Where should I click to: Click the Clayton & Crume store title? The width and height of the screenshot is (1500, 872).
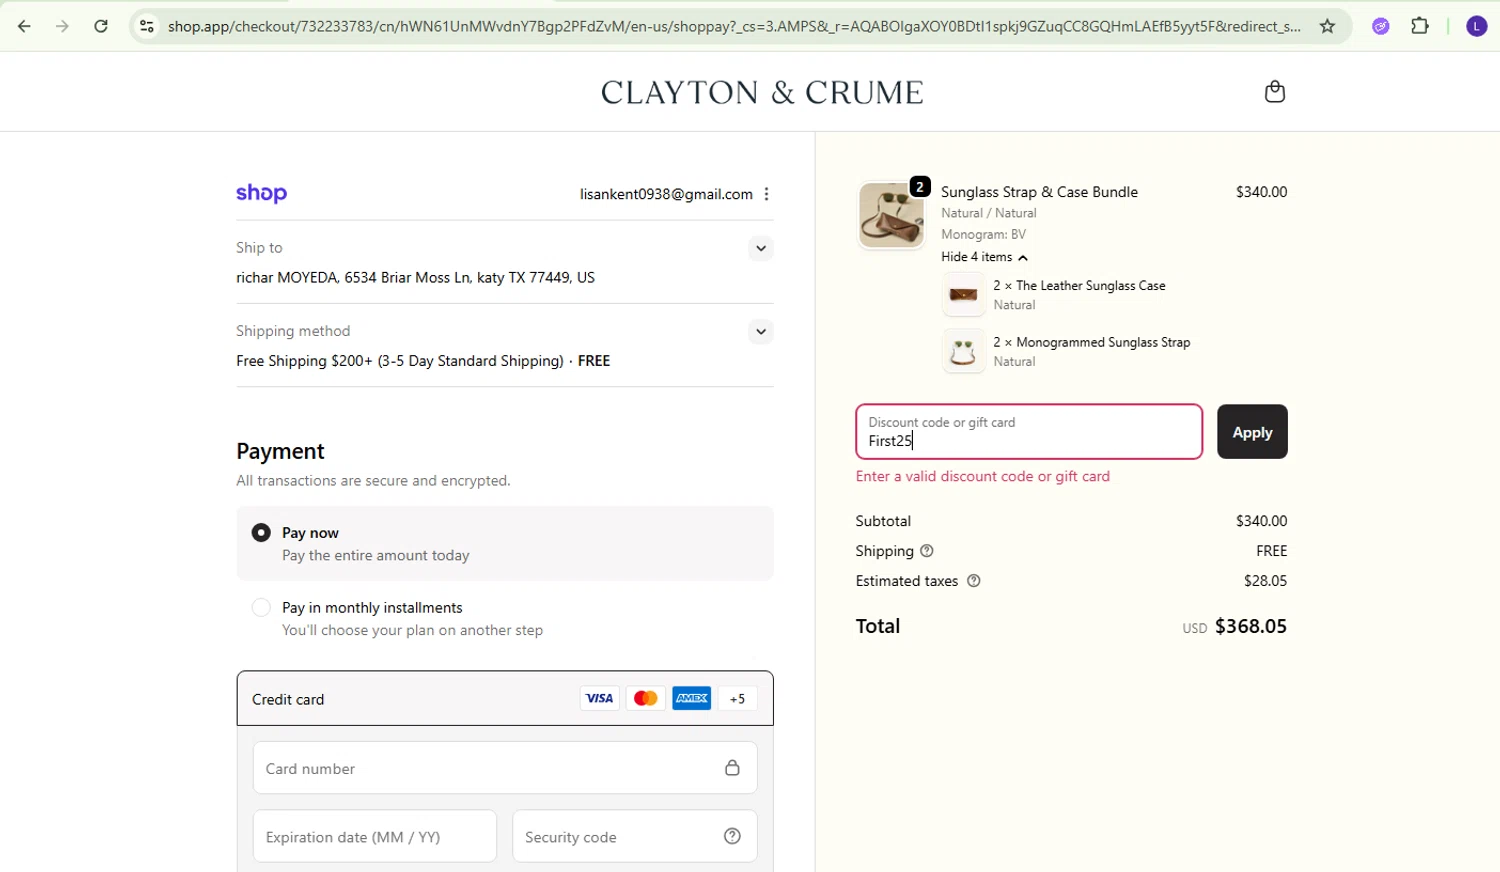[x=762, y=92]
